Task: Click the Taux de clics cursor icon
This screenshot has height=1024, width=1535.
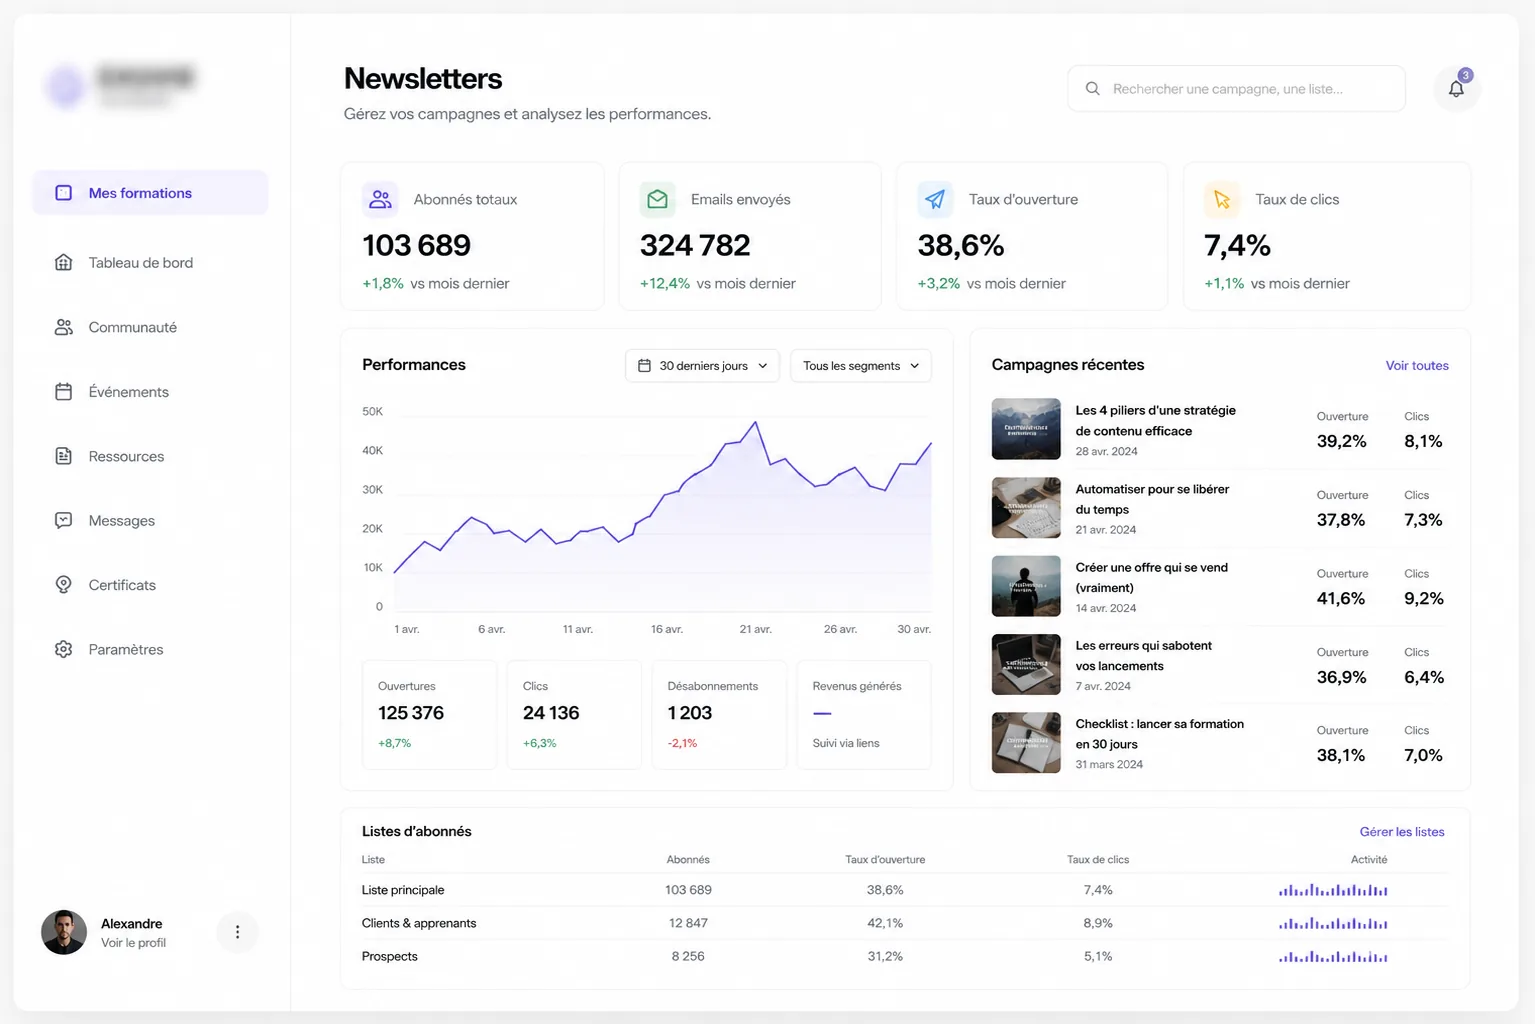Action: click(x=1222, y=199)
